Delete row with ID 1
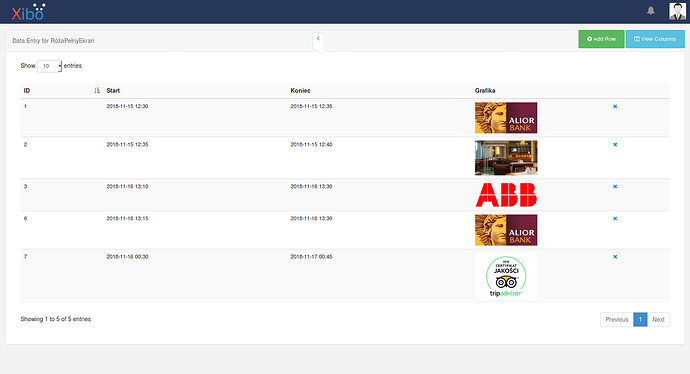 click(615, 106)
